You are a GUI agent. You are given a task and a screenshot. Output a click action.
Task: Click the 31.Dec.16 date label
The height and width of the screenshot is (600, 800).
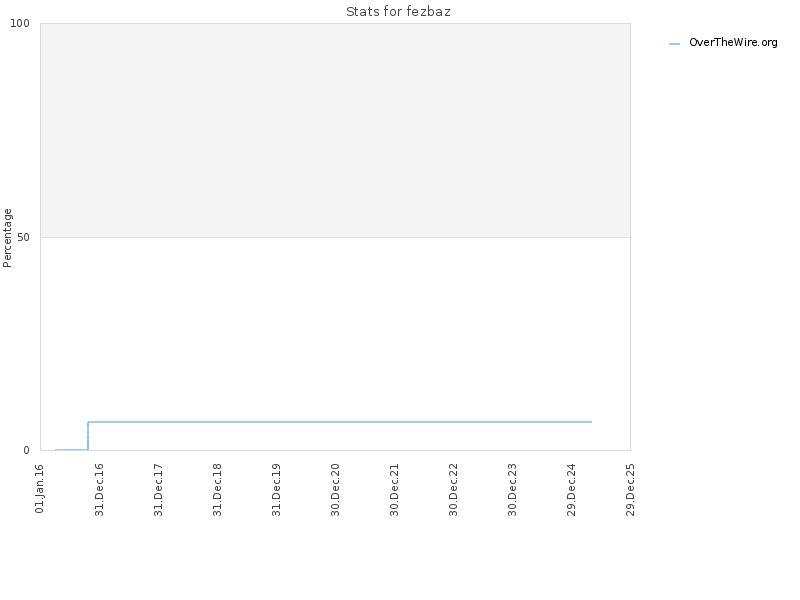click(x=99, y=490)
